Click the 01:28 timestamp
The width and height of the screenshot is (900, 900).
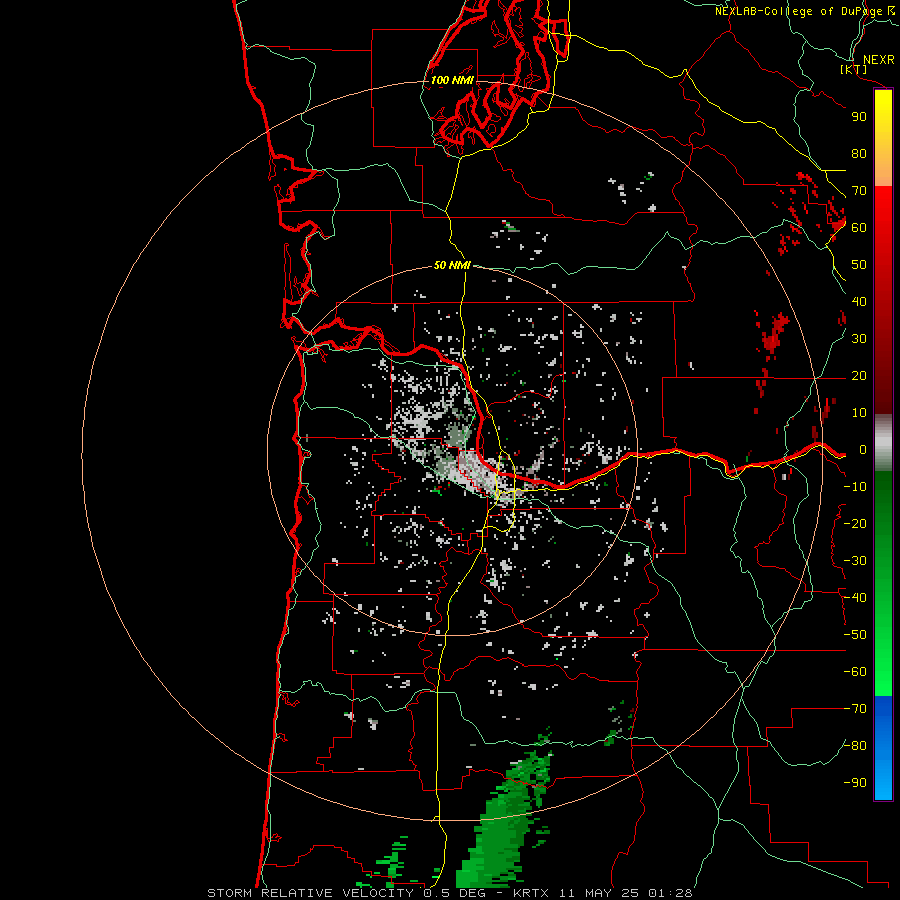coord(670,893)
